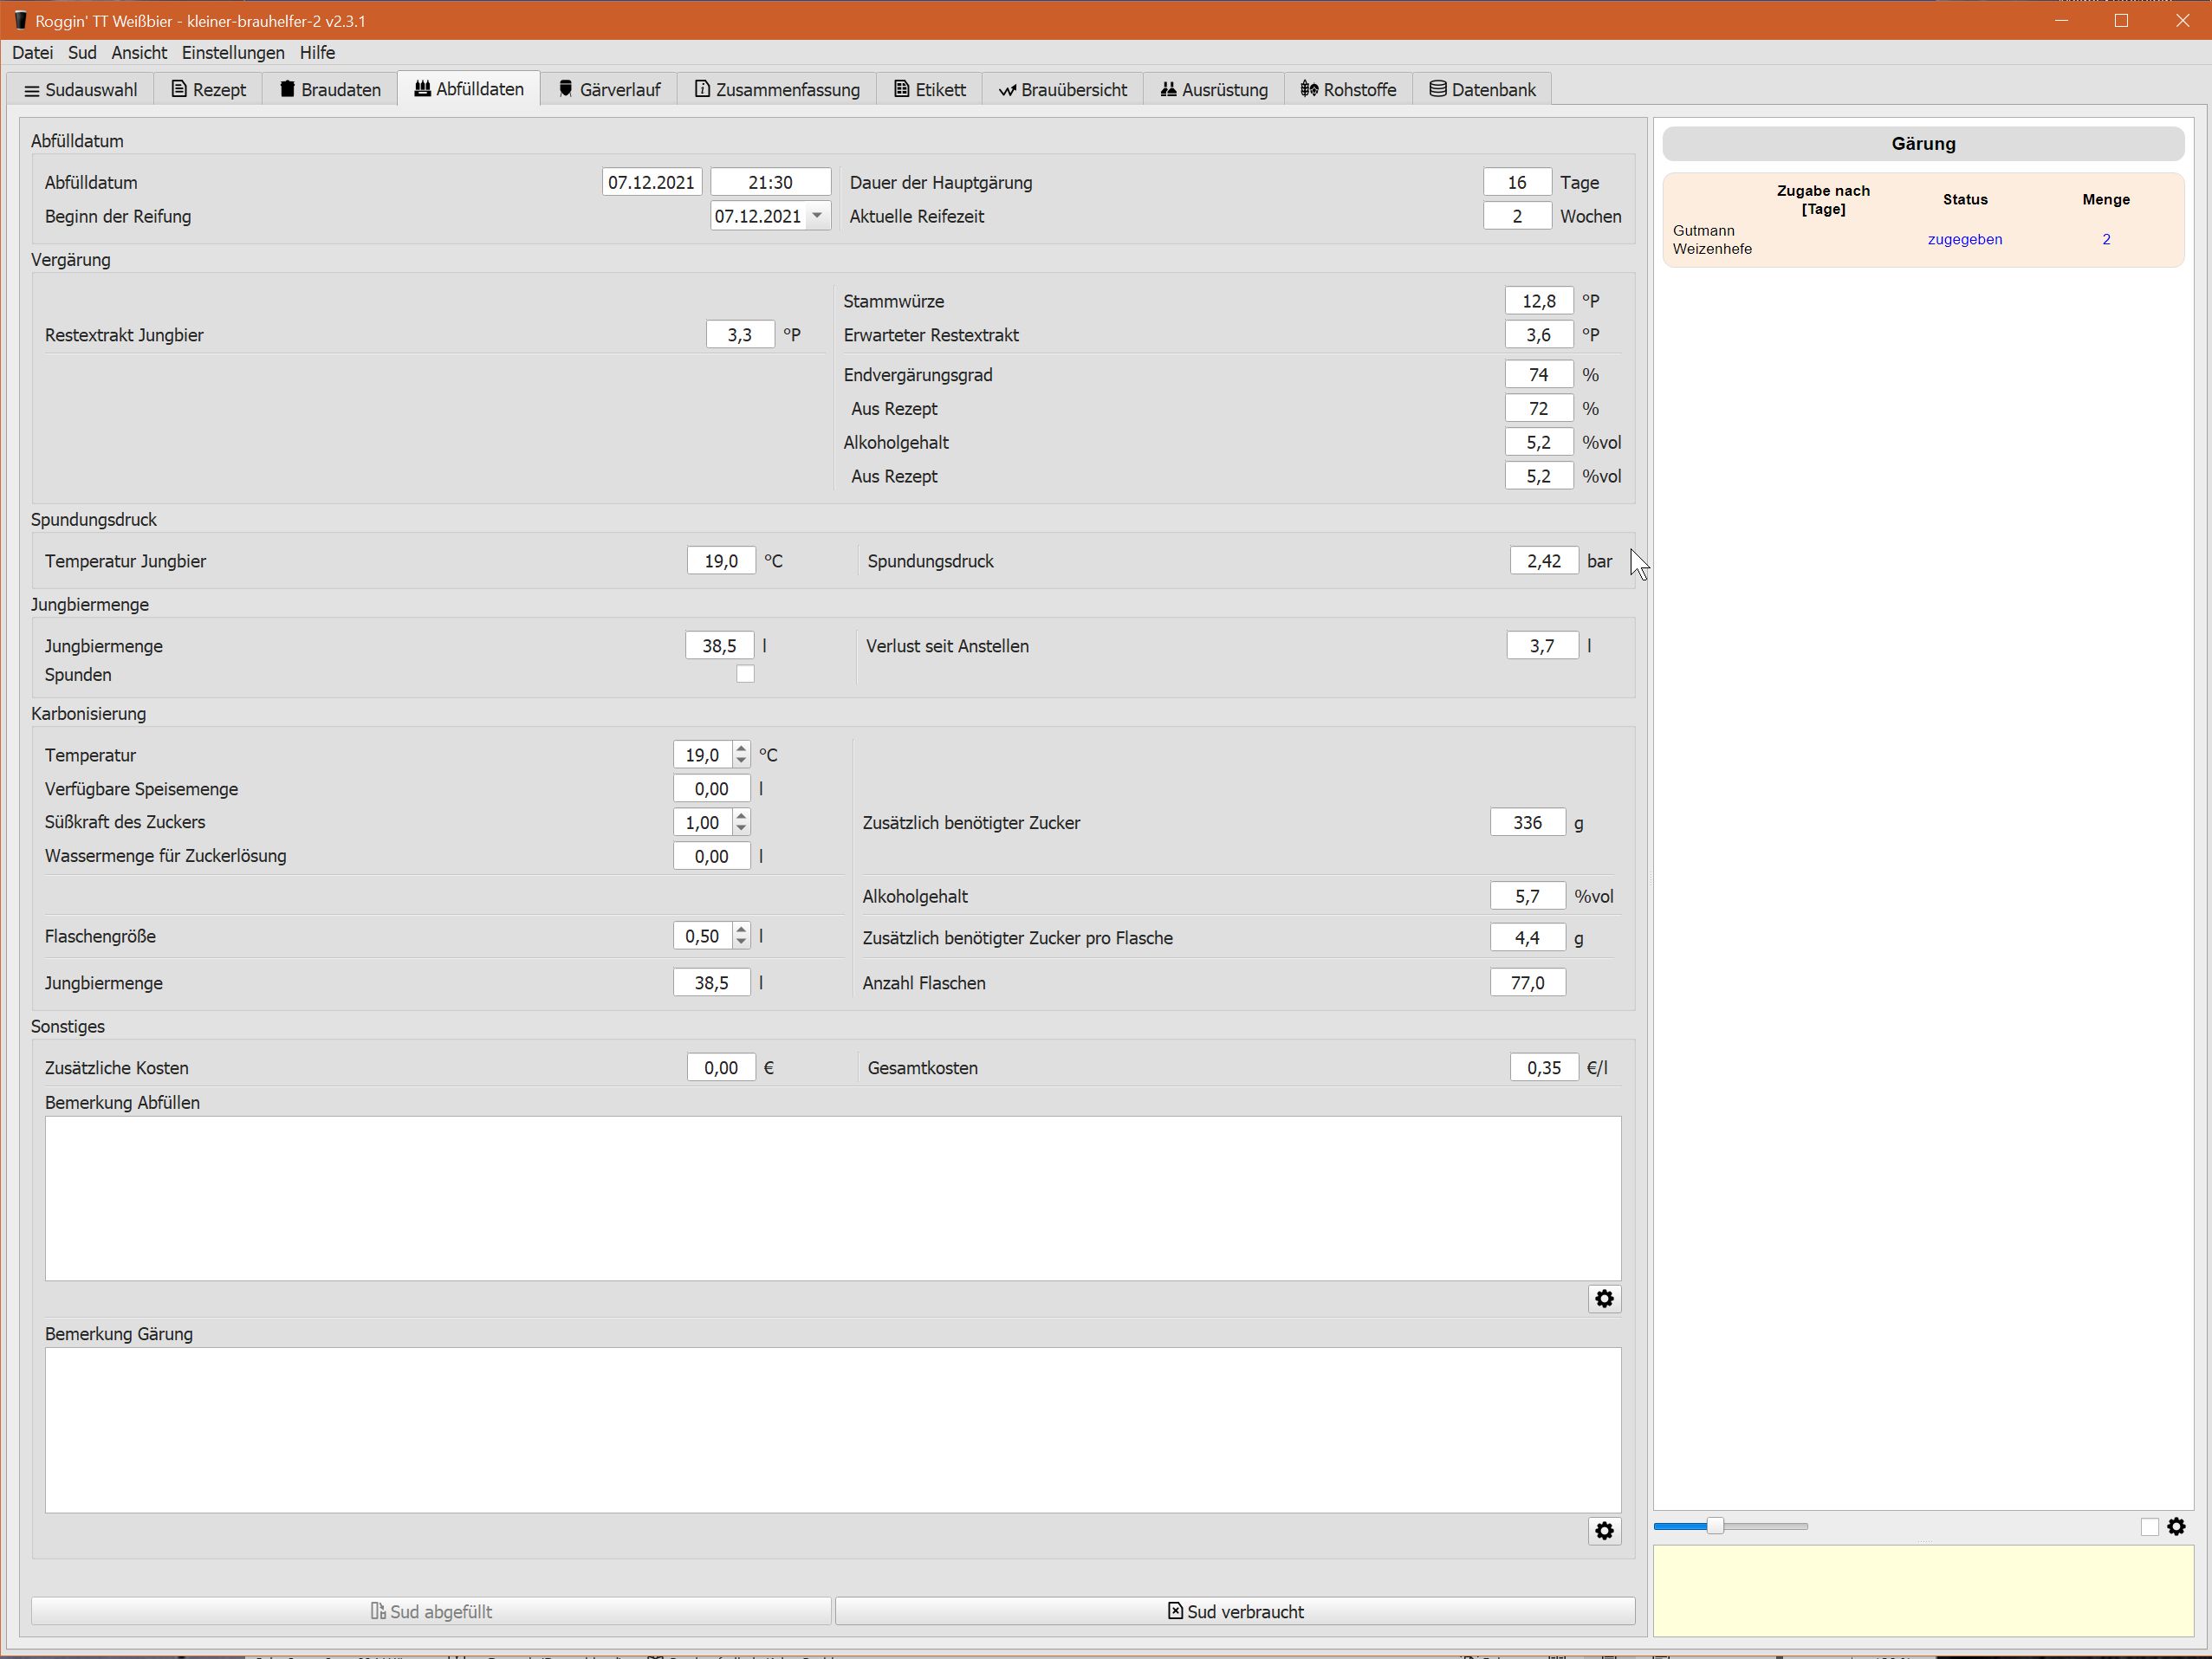The width and height of the screenshot is (2212, 1659).
Task: Increase Süßkraft des Zuckers value
Action: click(741, 815)
